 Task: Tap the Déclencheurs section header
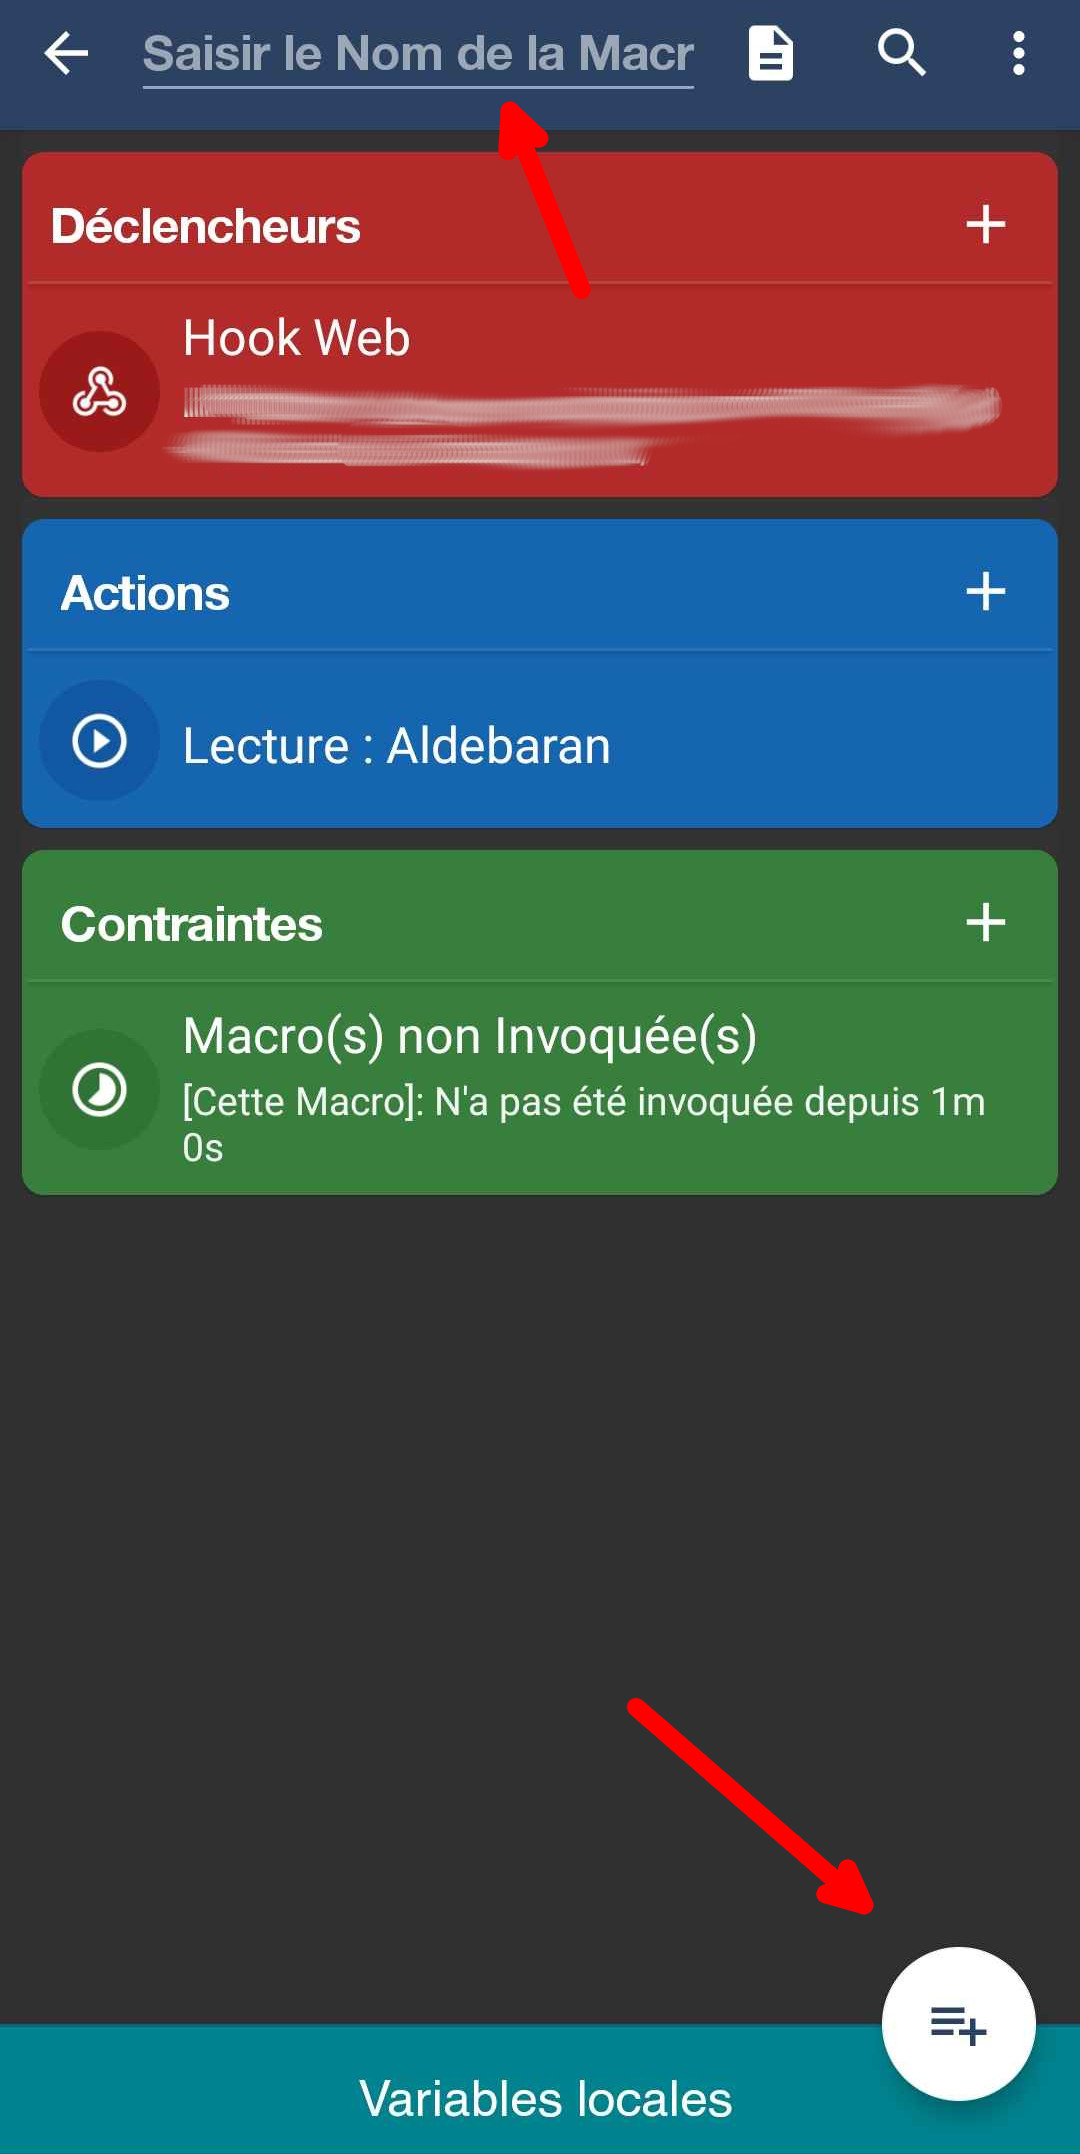(x=206, y=226)
